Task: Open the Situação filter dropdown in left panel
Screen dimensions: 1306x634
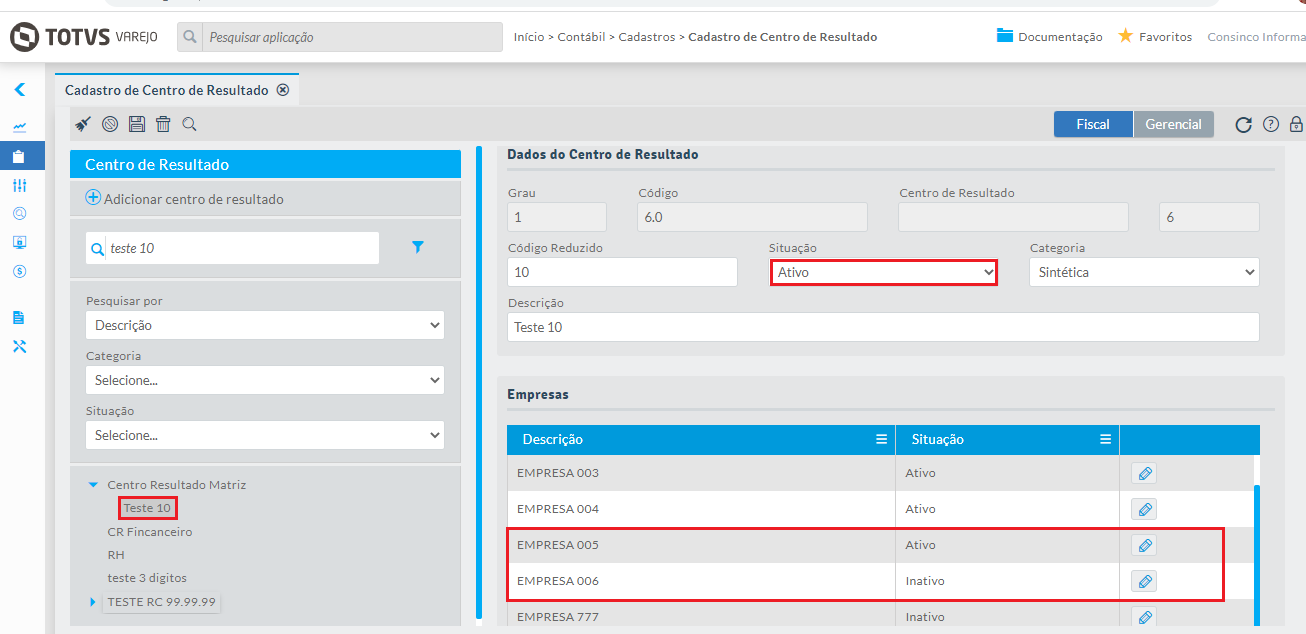Action: coord(265,435)
